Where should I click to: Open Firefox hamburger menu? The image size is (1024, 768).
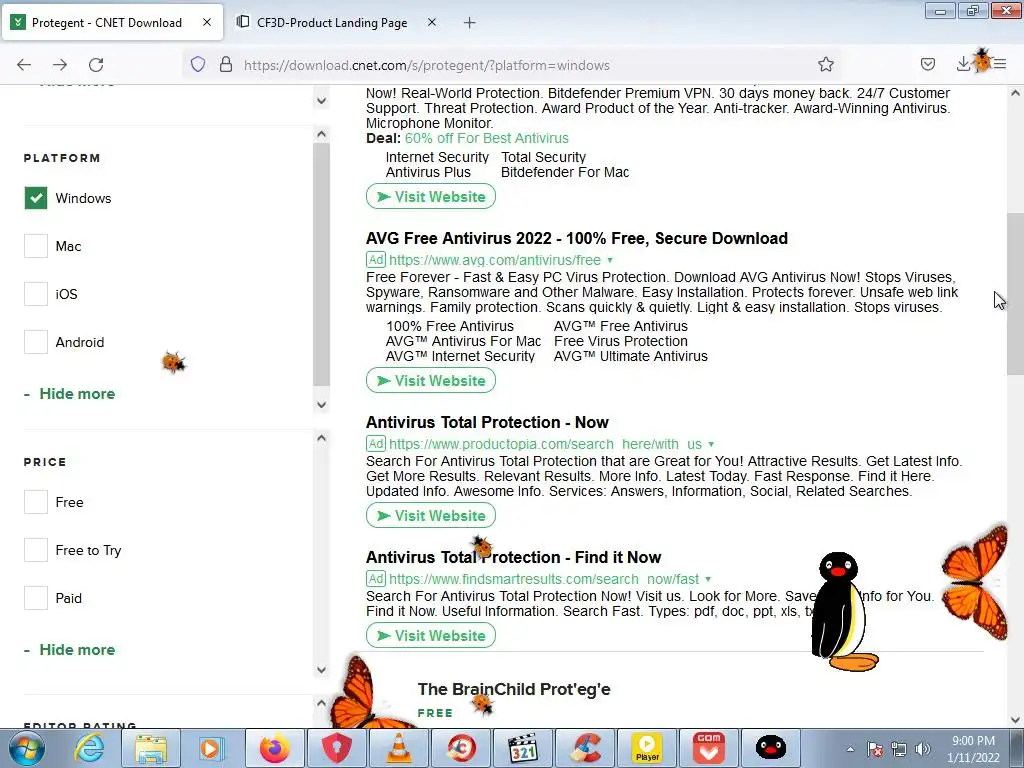click(1000, 65)
